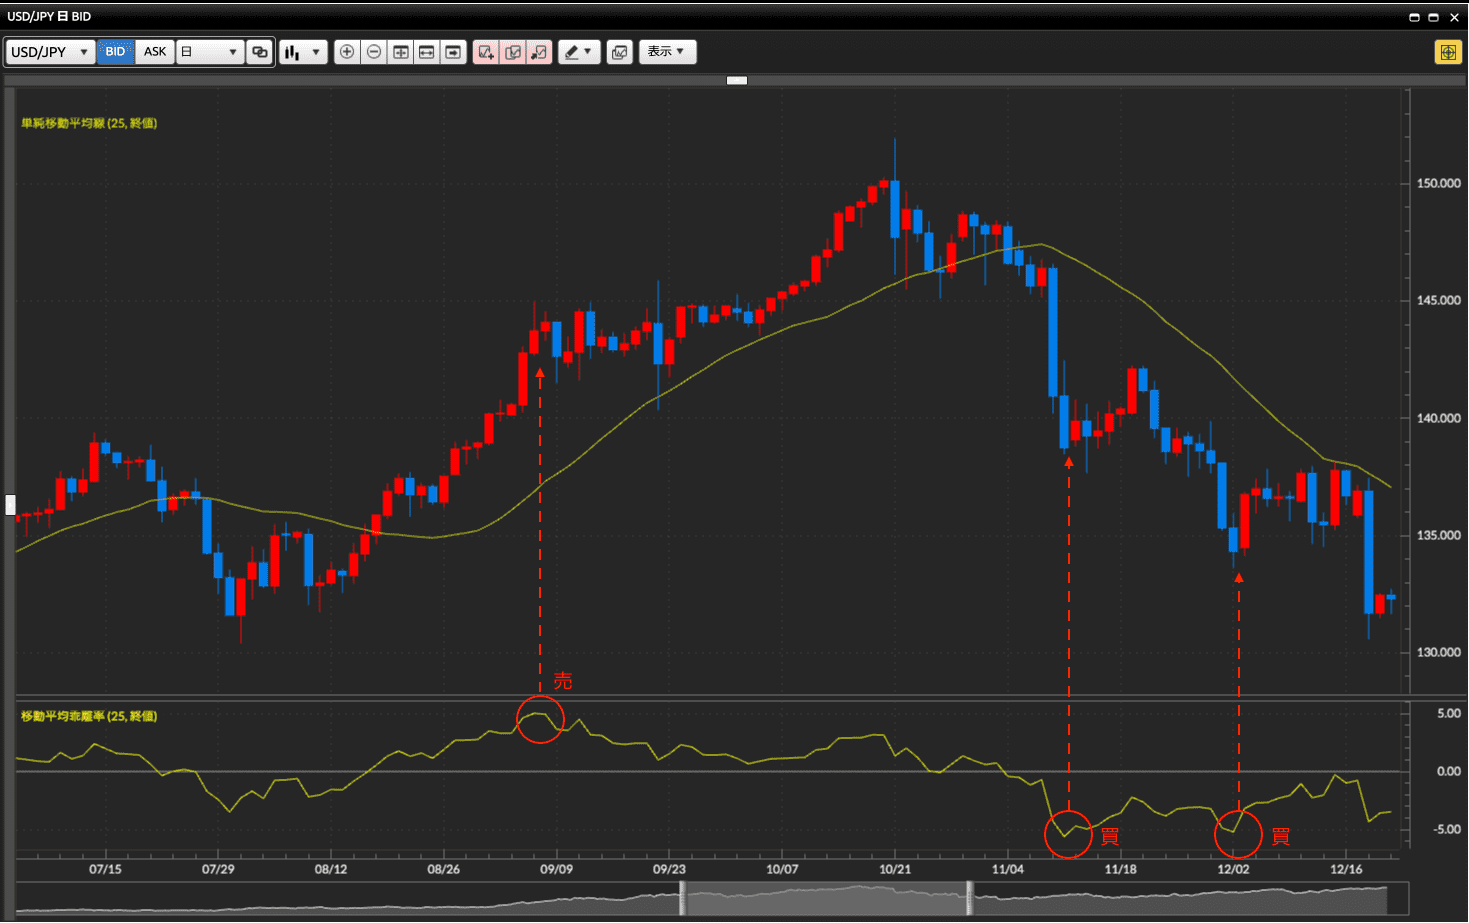
Task: Zoom in with the plus icon
Action: point(347,52)
